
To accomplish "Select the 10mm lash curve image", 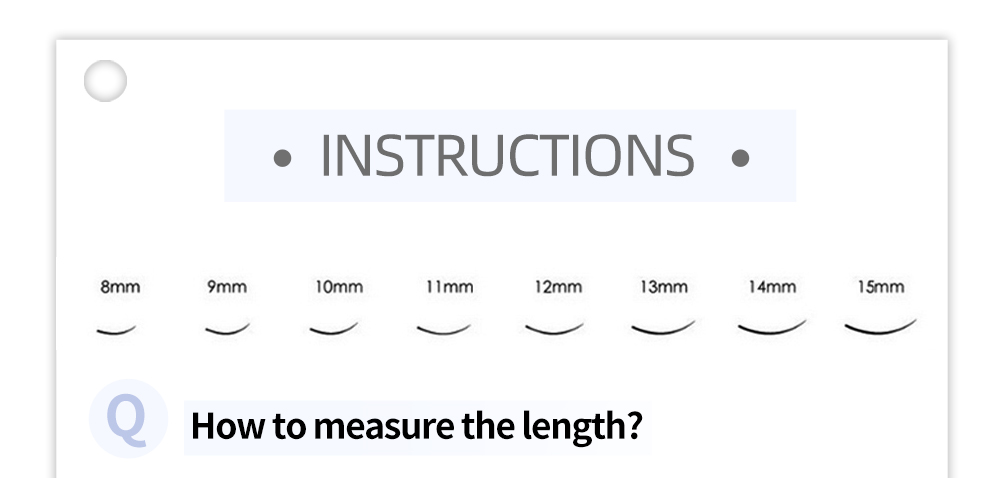I will tap(334, 329).
